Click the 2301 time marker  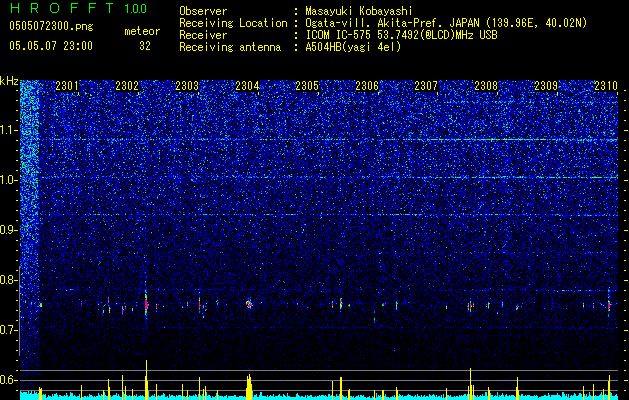pos(67,86)
